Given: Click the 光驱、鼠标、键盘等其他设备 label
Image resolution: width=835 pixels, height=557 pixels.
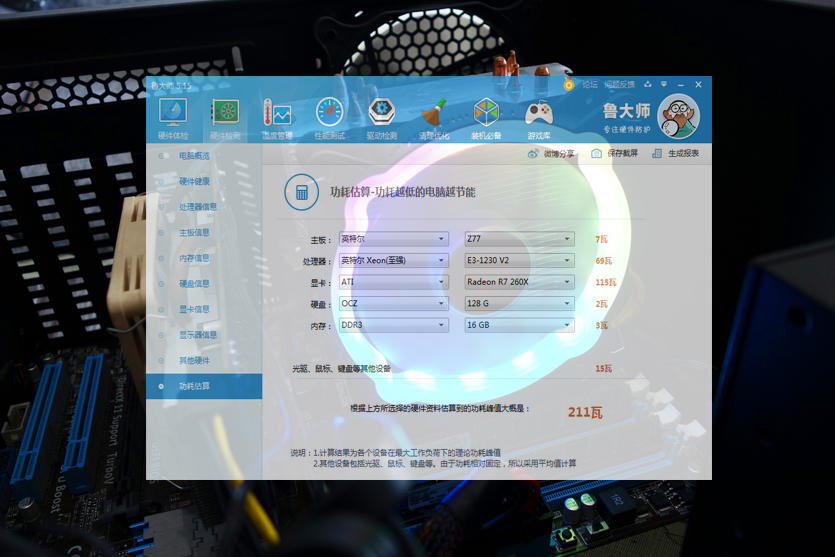Looking at the screenshot, I should click(341, 368).
